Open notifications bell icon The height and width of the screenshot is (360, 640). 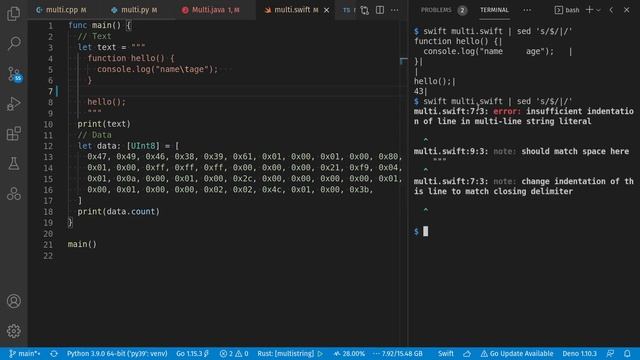[627, 353]
